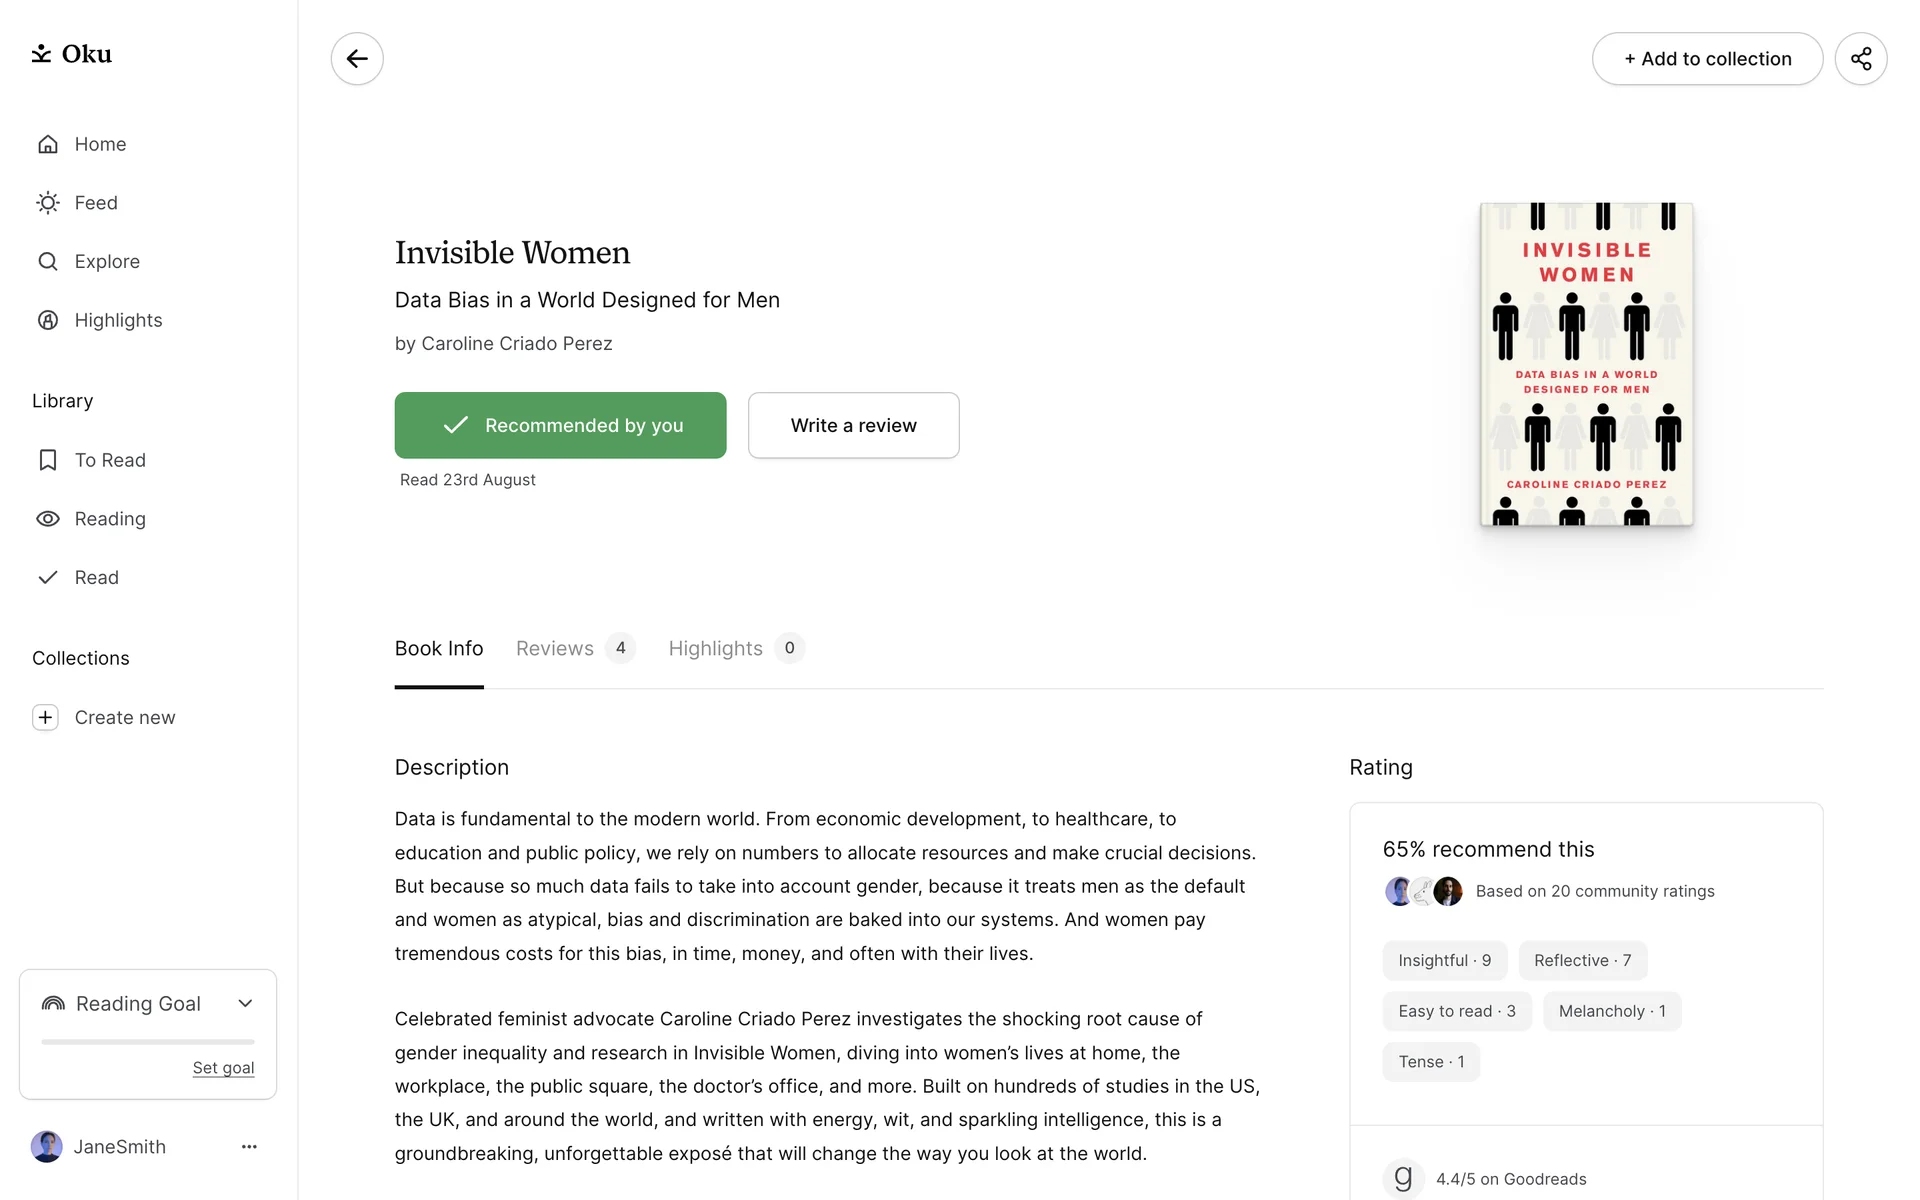Image resolution: width=1920 pixels, height=1200 pixels.
Task: Collapse the Reading Goal chevron
Action: point(245,1004)
